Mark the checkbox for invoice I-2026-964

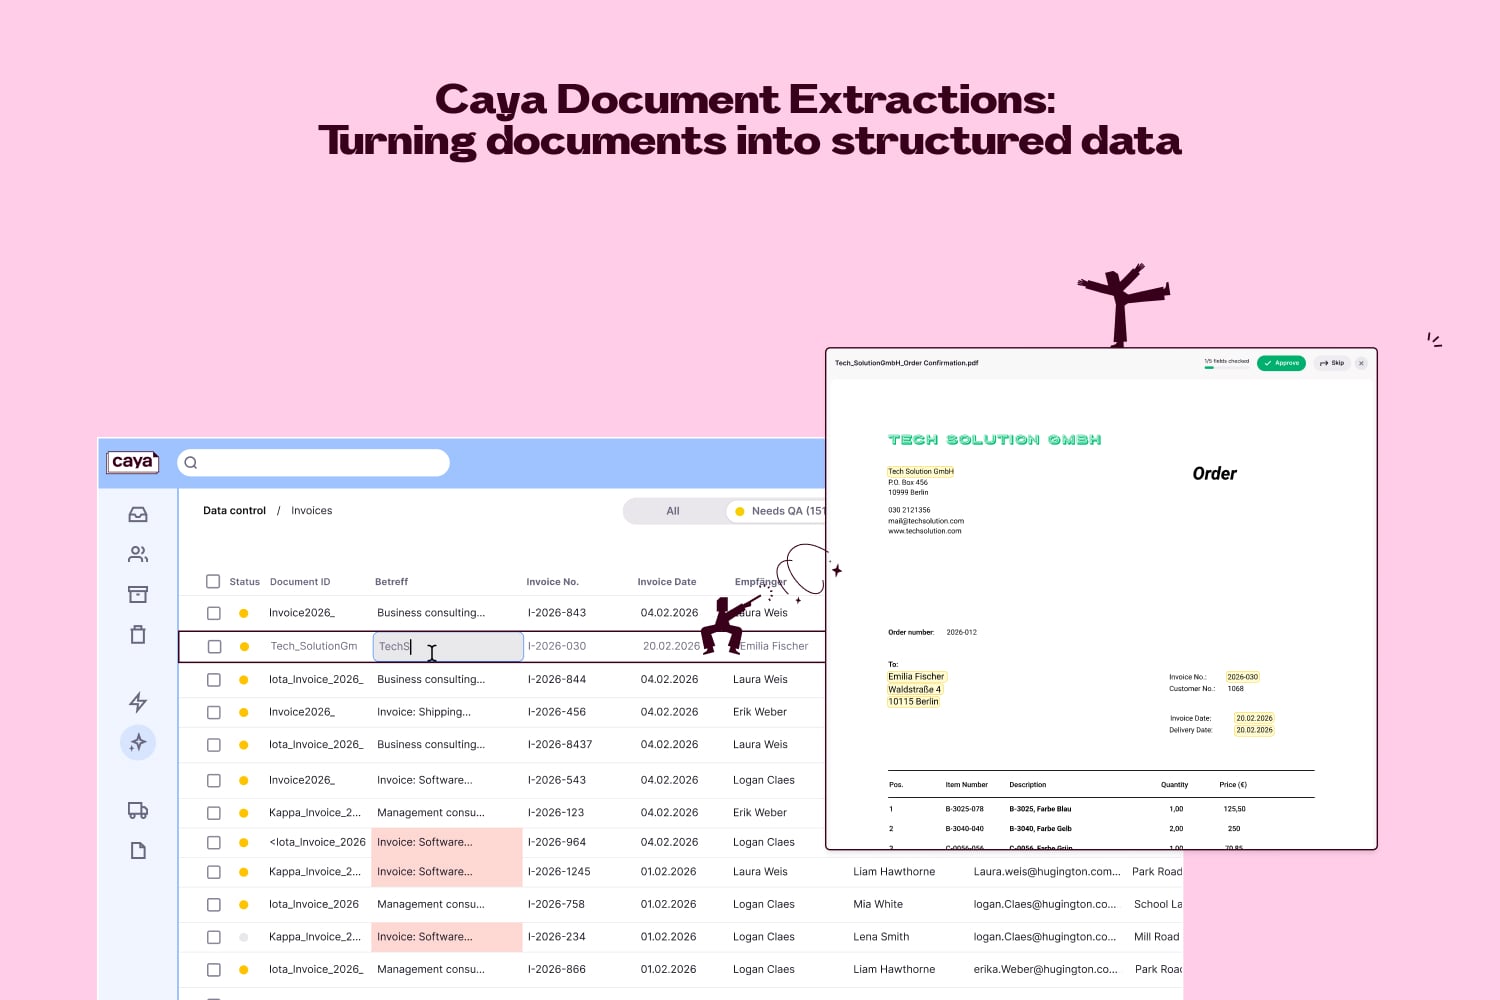pos(213,843)
